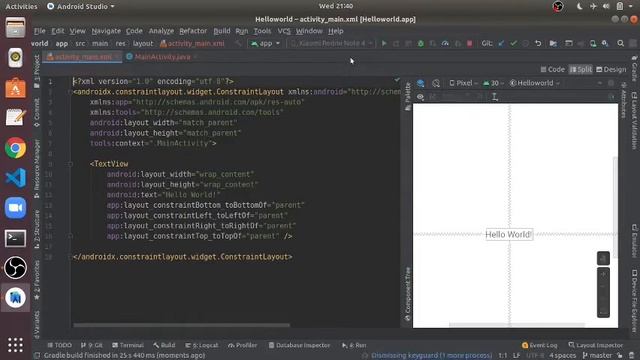The width and height of the screenshot is (640, 360).
Task: Run the app with the green play icon
Action: coord(384,43)
